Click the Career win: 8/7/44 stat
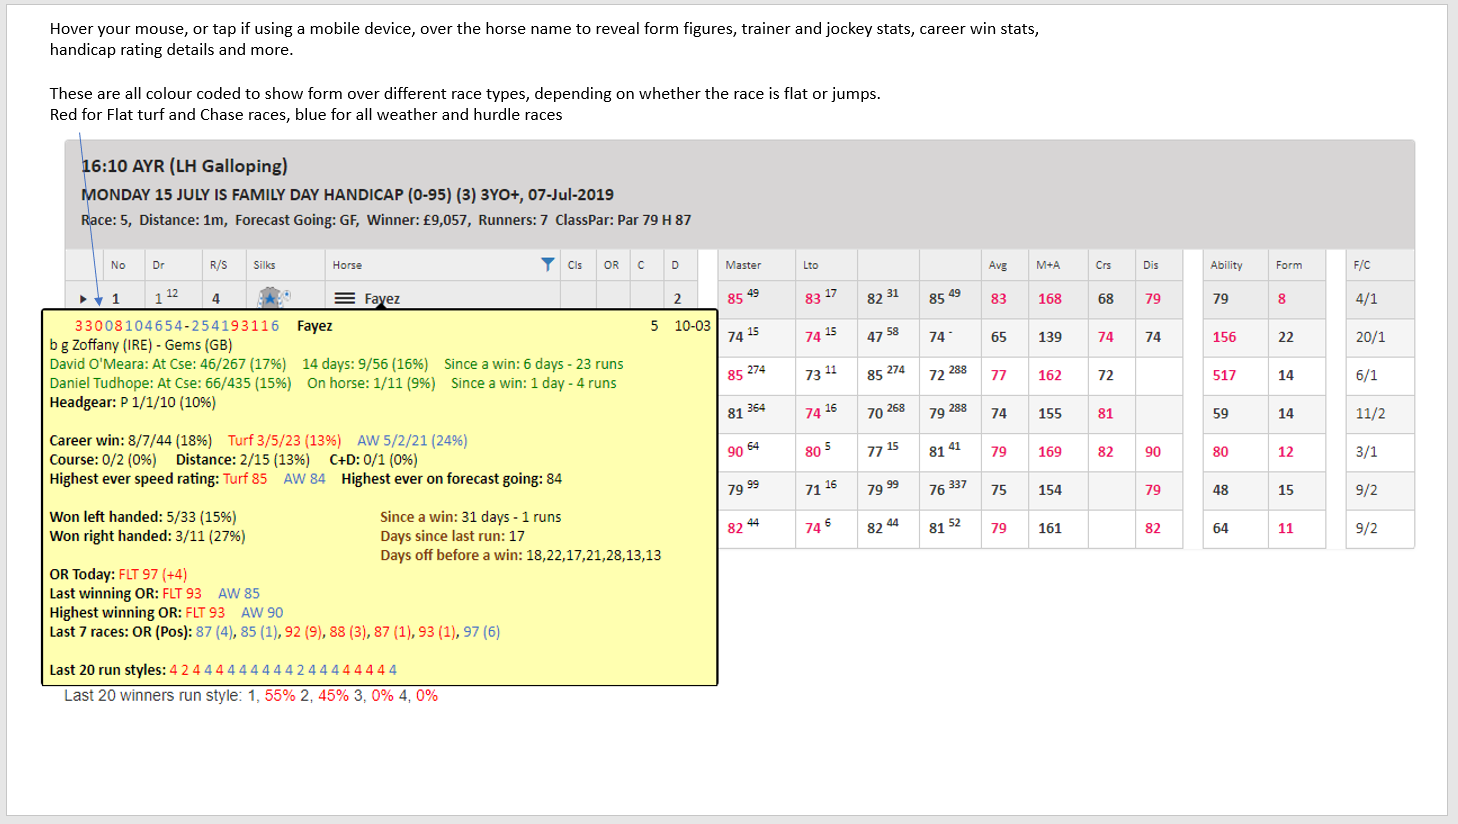1458x824 pixels. point(131,440)
